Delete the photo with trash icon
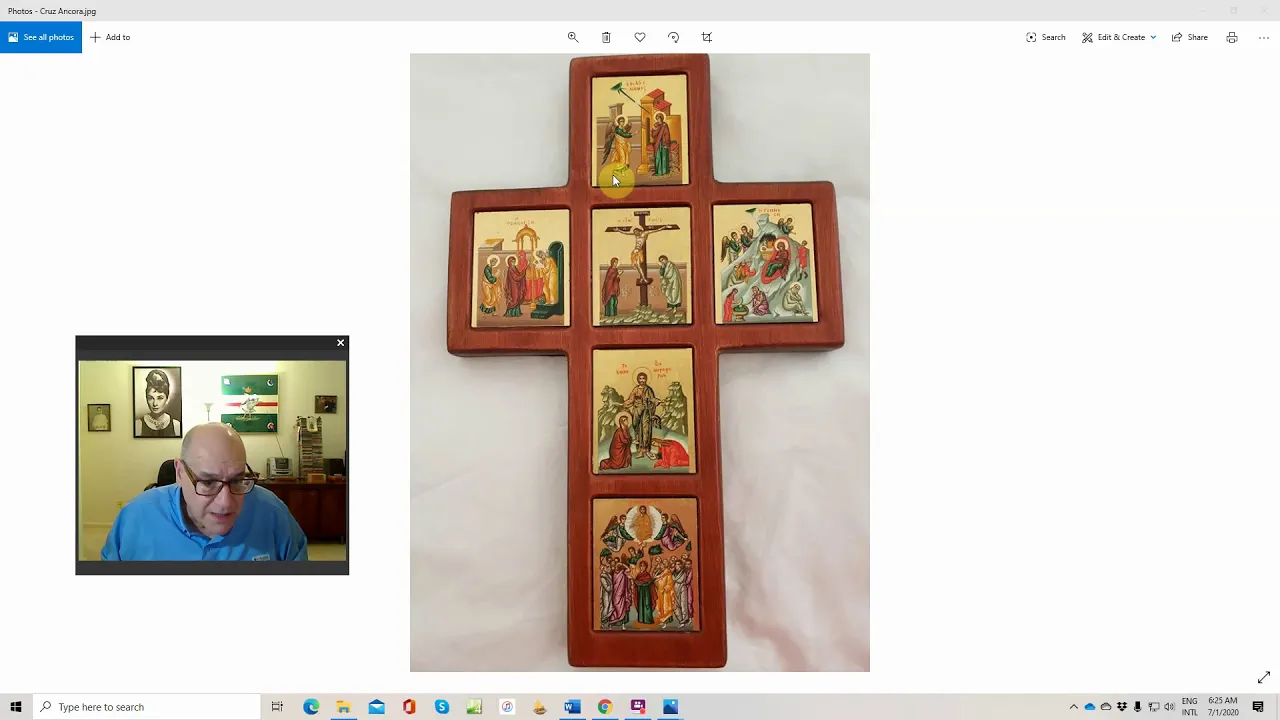 point(606,37)
